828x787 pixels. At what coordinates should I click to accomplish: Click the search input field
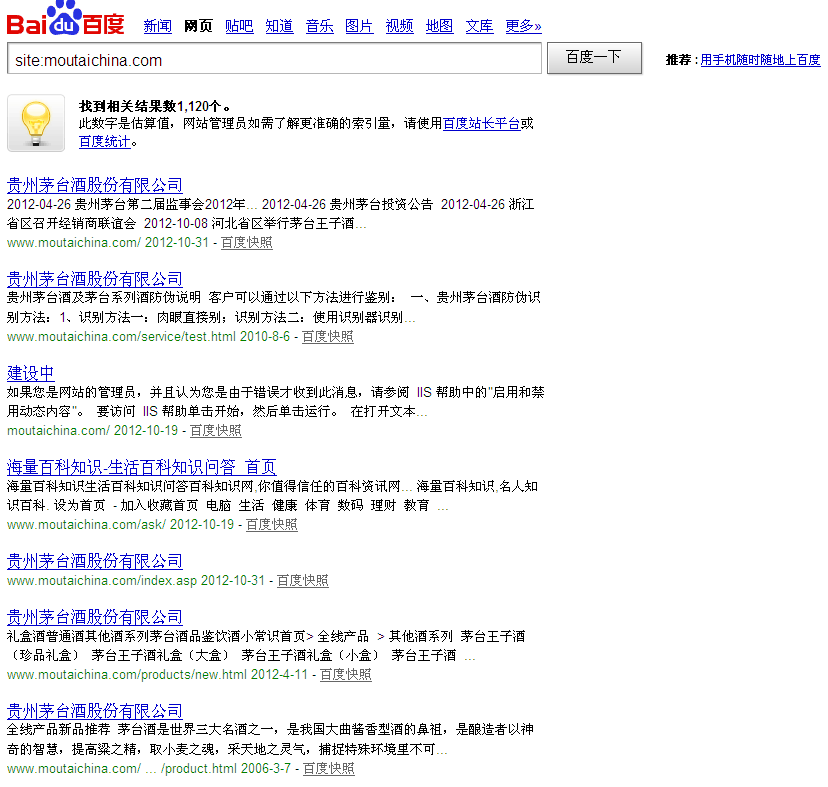coord(274,59)
